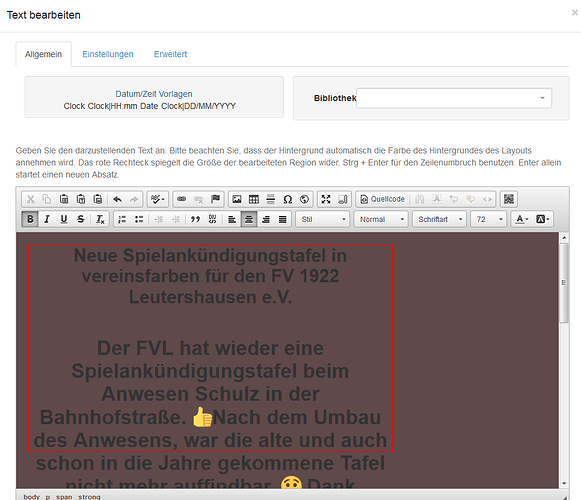Screen dimensions: 581x500
Task: Insert an image via image icon
Action: coord(237,199)
